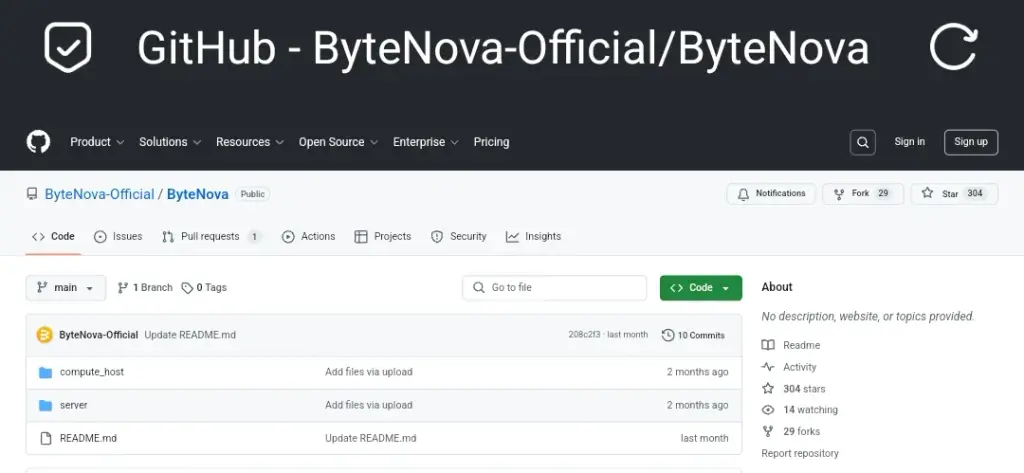
Task: Expand the Resources menu
Action: coord(250,142)
